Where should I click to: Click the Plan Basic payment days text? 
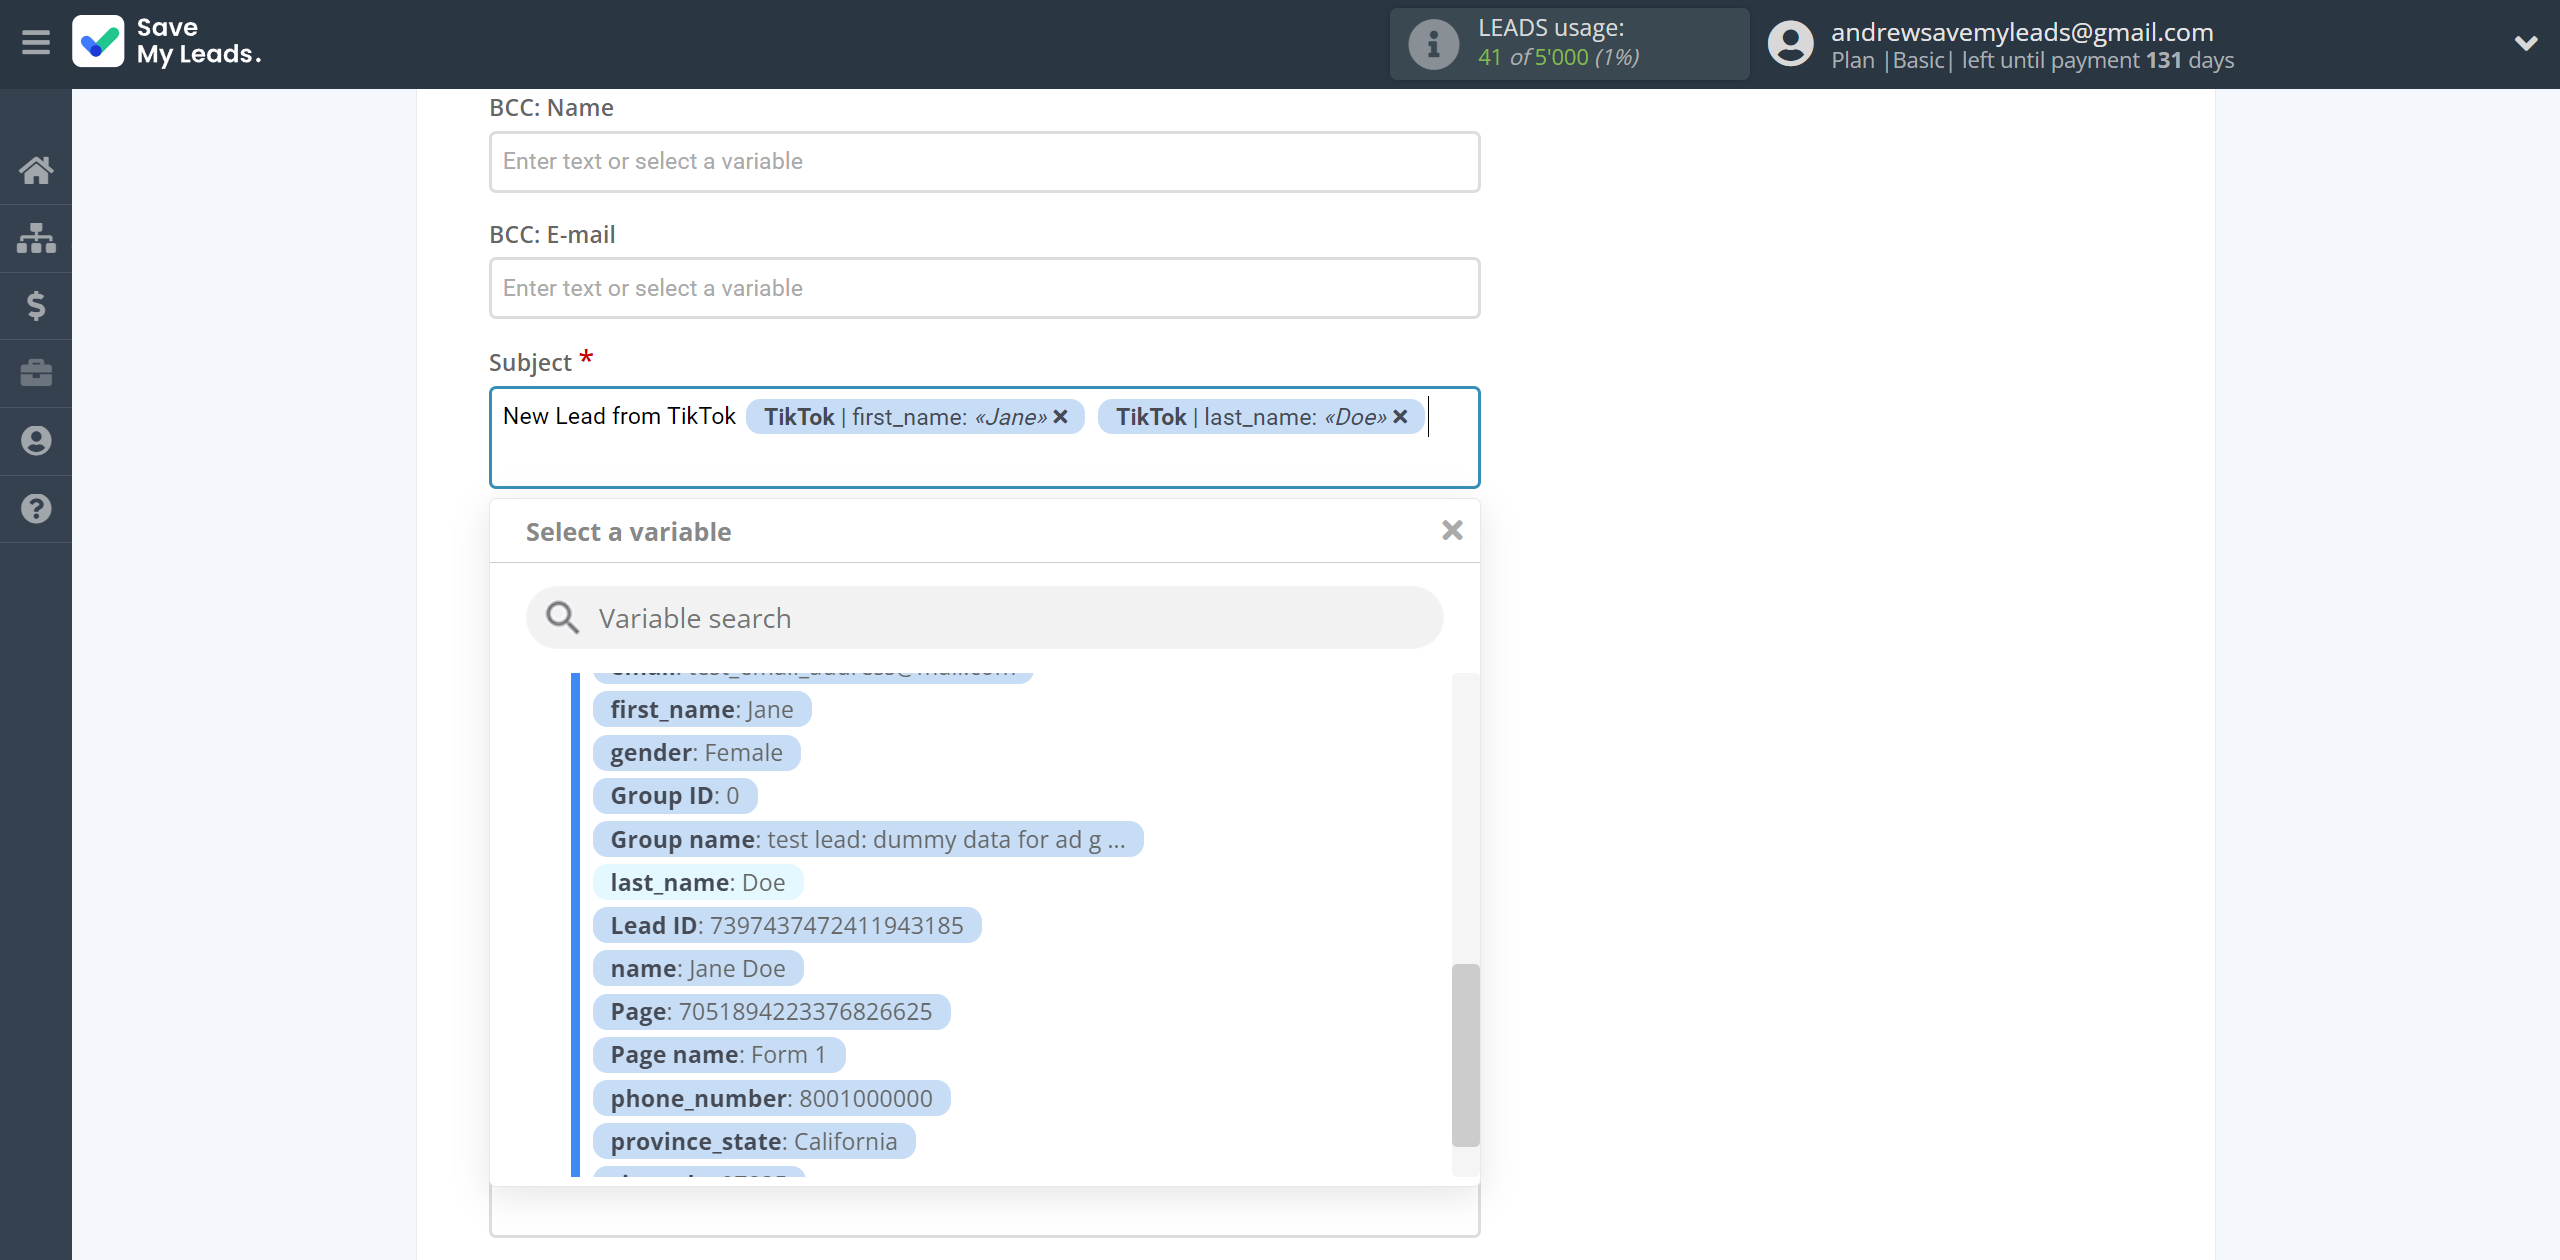click(2032, 61)
